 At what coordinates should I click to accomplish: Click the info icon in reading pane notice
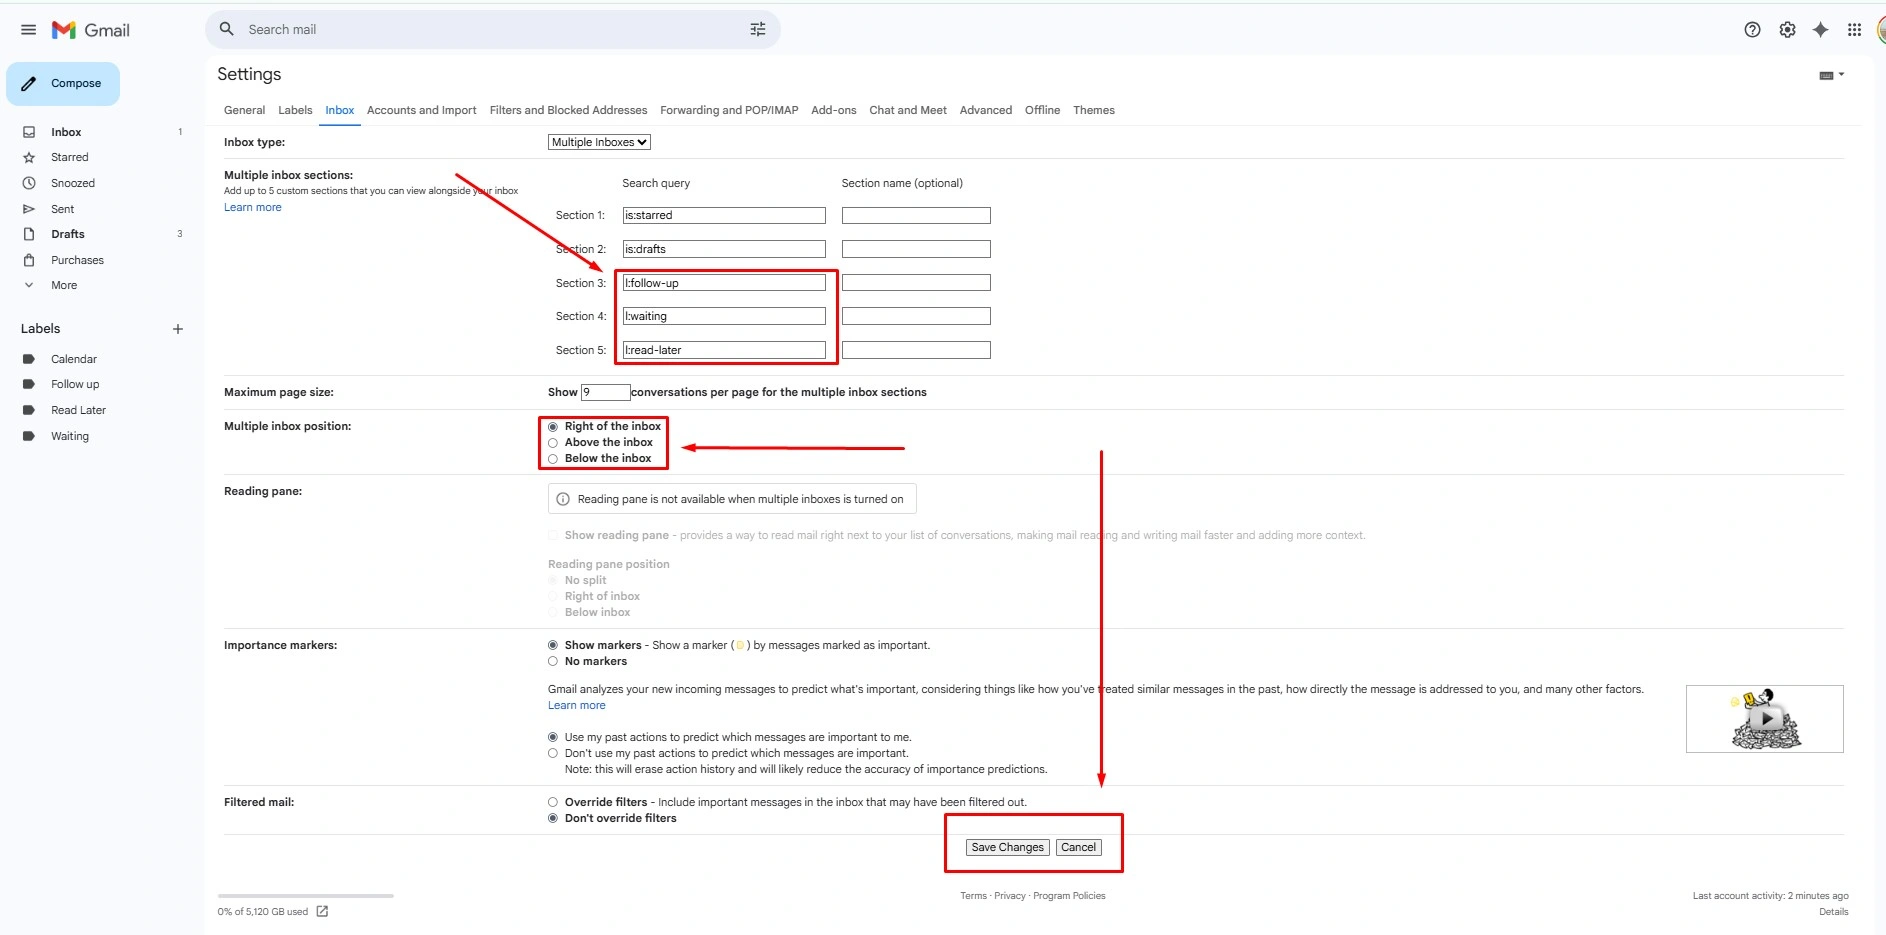point(563,499)
